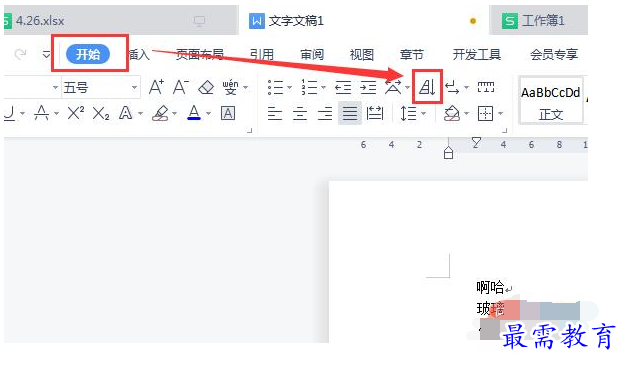The image size is (624, 368).
Task: Decrease font size with A- icon
Action: point(181,87)
